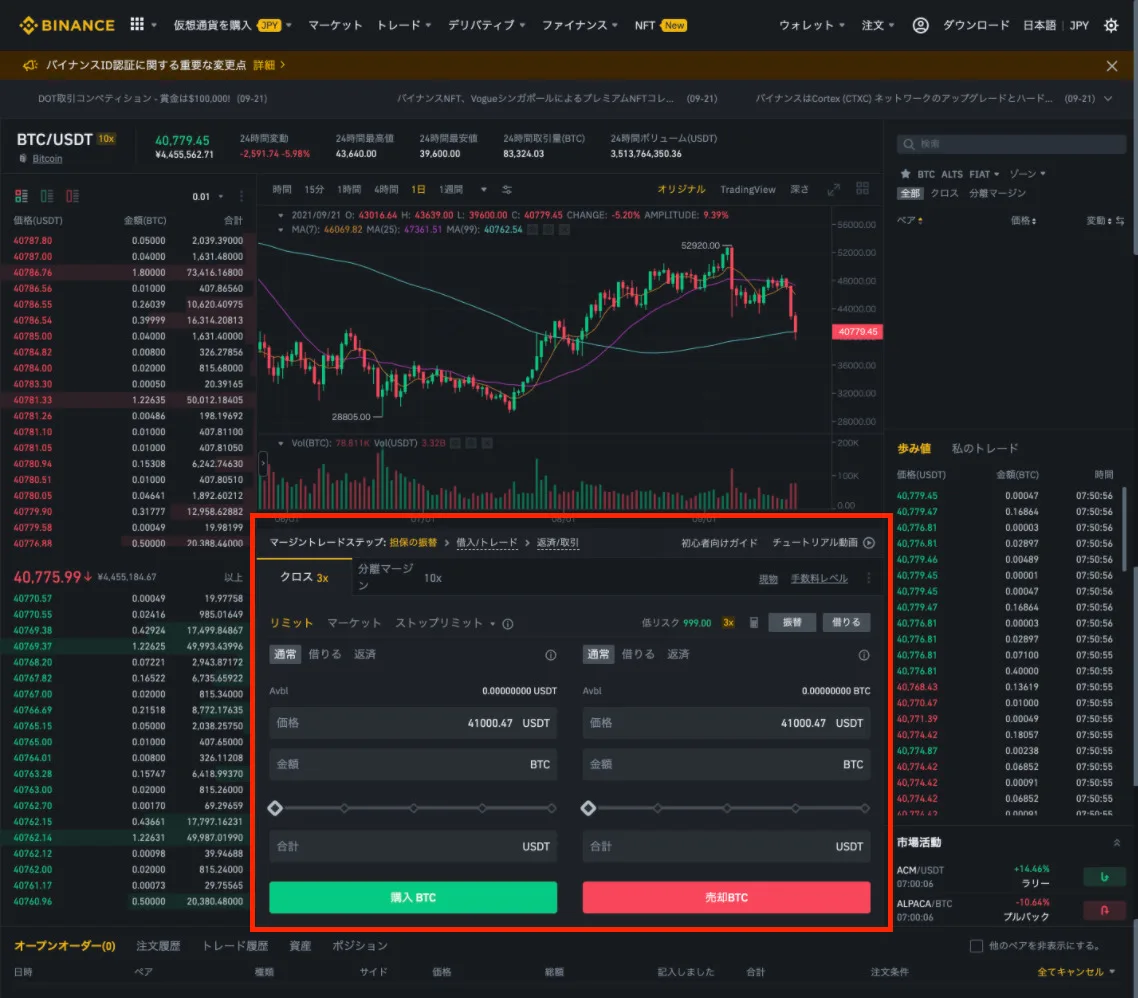The width and height of the screenshot is (1138, 998).
Task: Select 返済 mode on buy side
Action: pos(364,654)
